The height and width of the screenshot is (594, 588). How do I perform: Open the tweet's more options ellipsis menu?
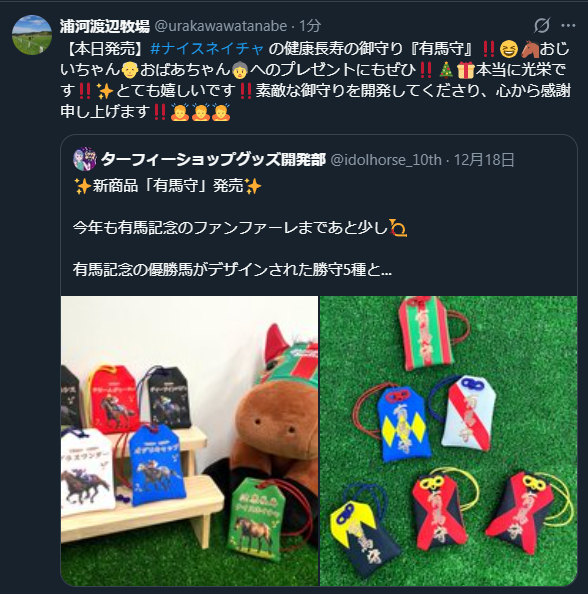(x=568, y=26)
